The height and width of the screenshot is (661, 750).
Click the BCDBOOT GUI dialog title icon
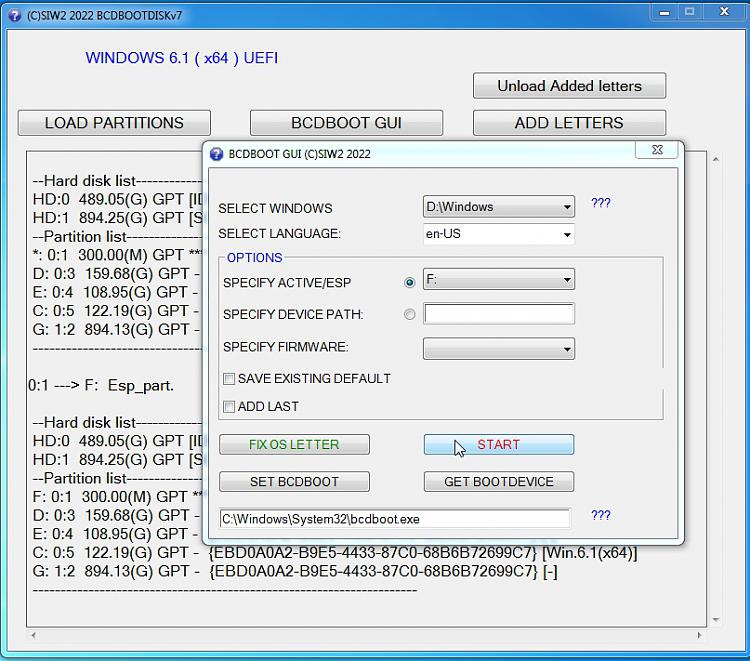[217, 154]
